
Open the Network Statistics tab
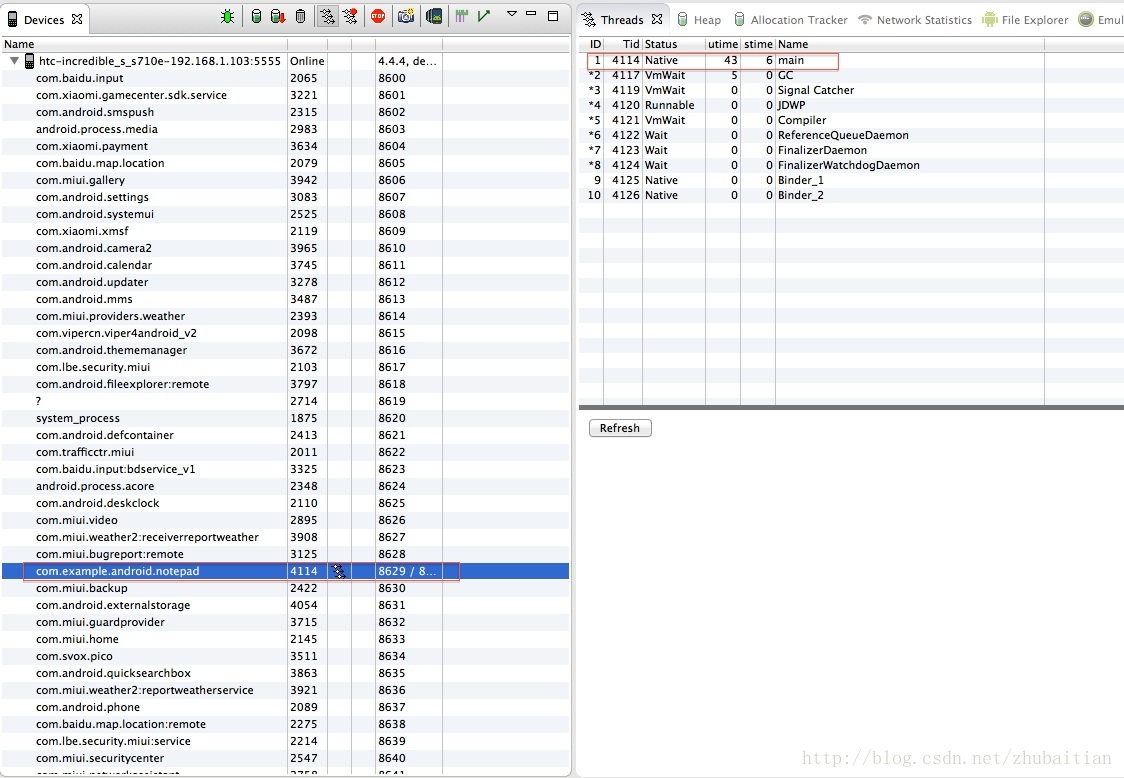(914, 20)
